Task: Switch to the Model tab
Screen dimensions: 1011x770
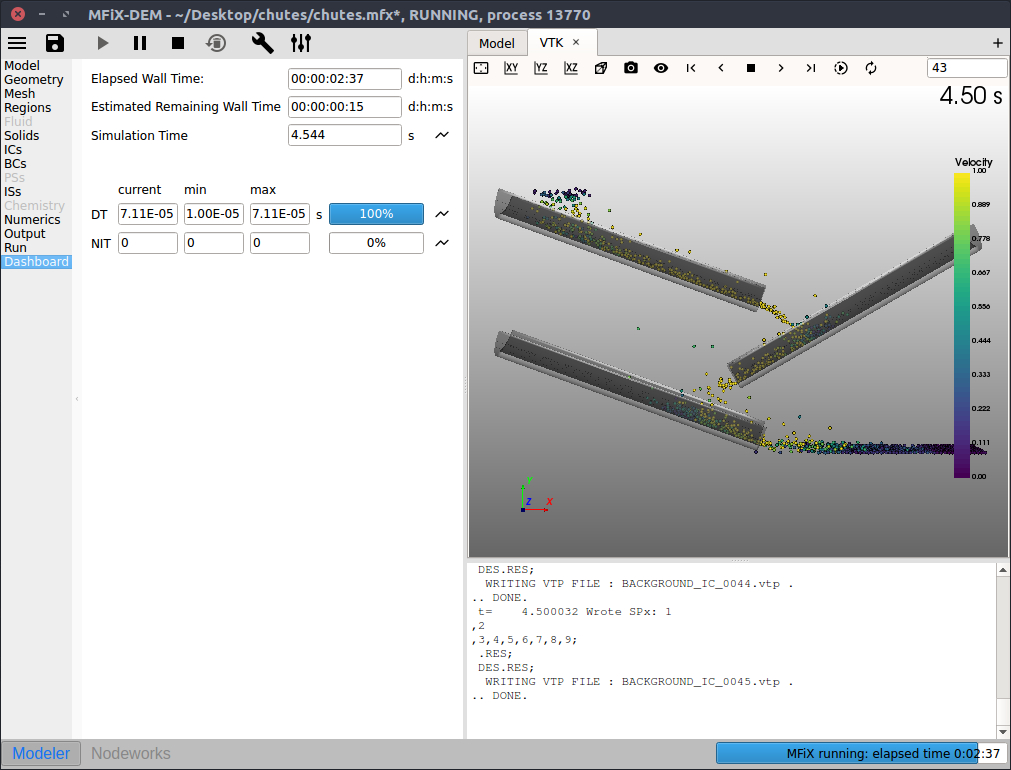Action: (x=497, y=43)
